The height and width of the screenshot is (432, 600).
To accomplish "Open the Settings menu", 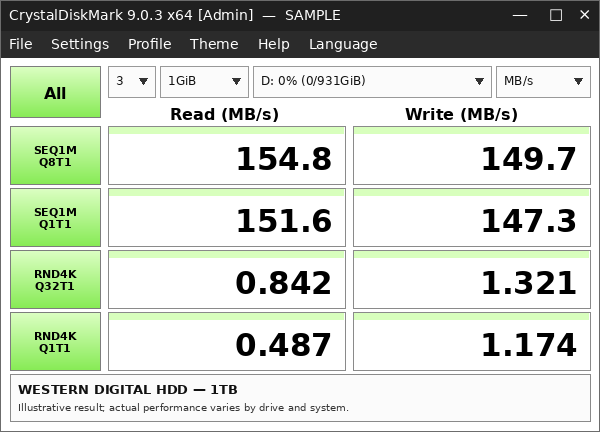I will tap(80, 44).
